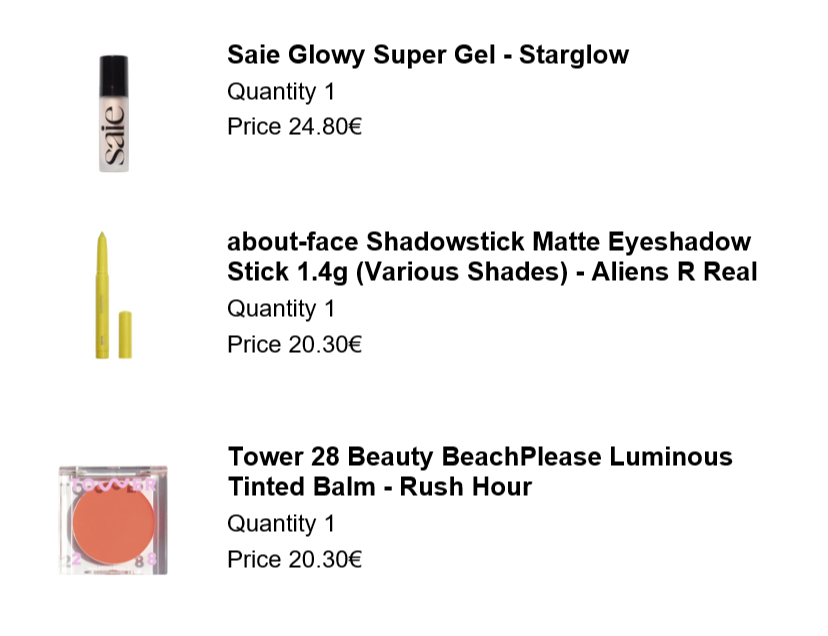Click the detached yellow Shadowstick cap
828x636 pixels.
point(125,335)
